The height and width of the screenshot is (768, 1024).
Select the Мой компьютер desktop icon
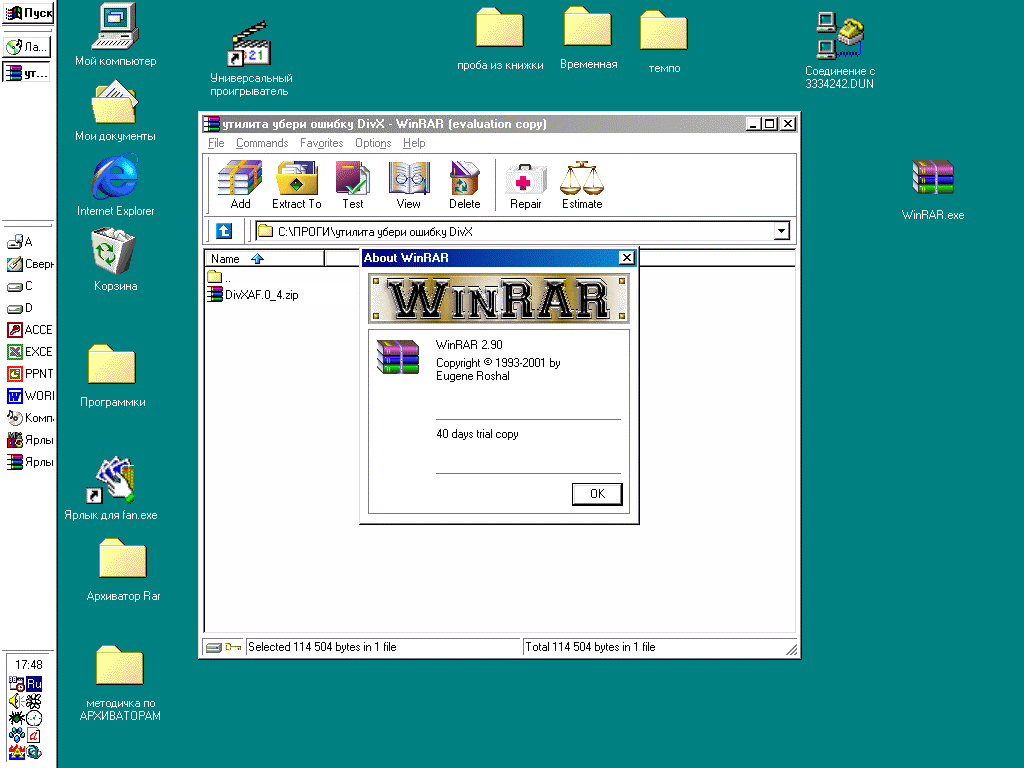click(116, 35)
